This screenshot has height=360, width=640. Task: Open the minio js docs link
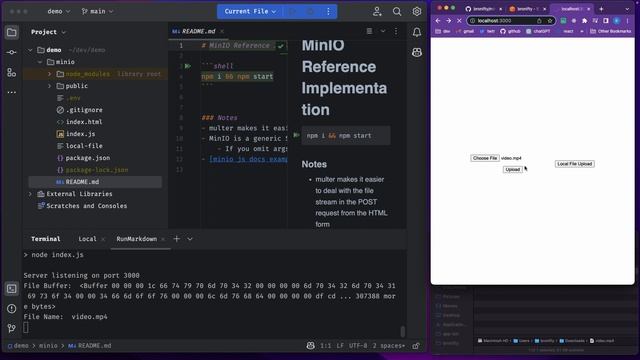coord(248,159)
